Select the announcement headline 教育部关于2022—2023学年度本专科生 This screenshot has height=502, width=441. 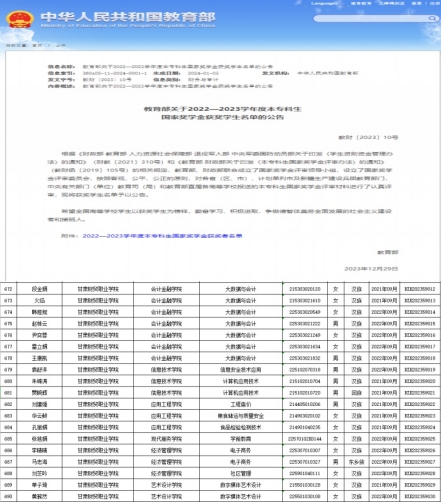click(x=223, y=109)
